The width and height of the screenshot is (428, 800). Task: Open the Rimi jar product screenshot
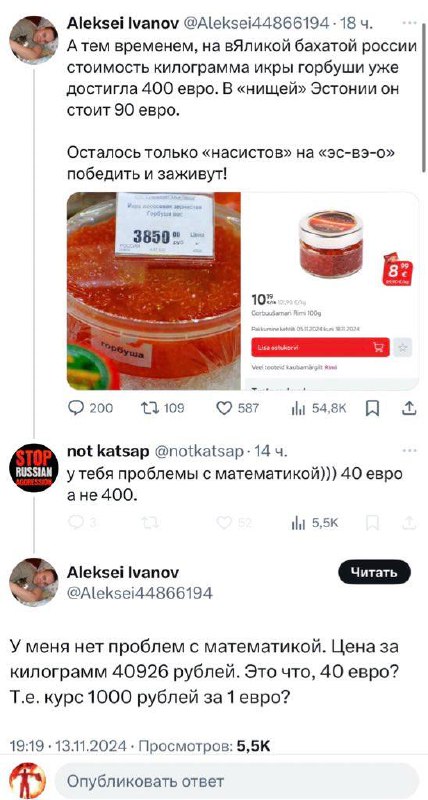[x=331, y=291]
